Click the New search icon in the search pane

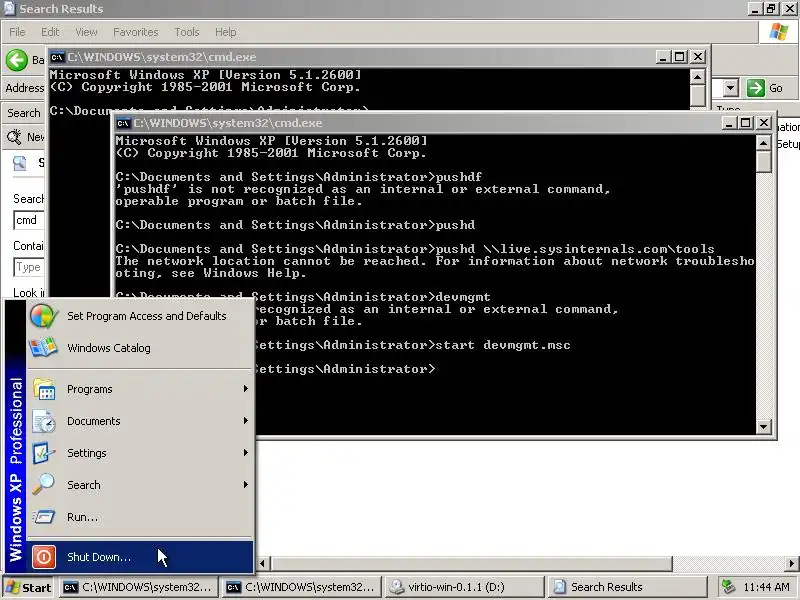(14, 137)
